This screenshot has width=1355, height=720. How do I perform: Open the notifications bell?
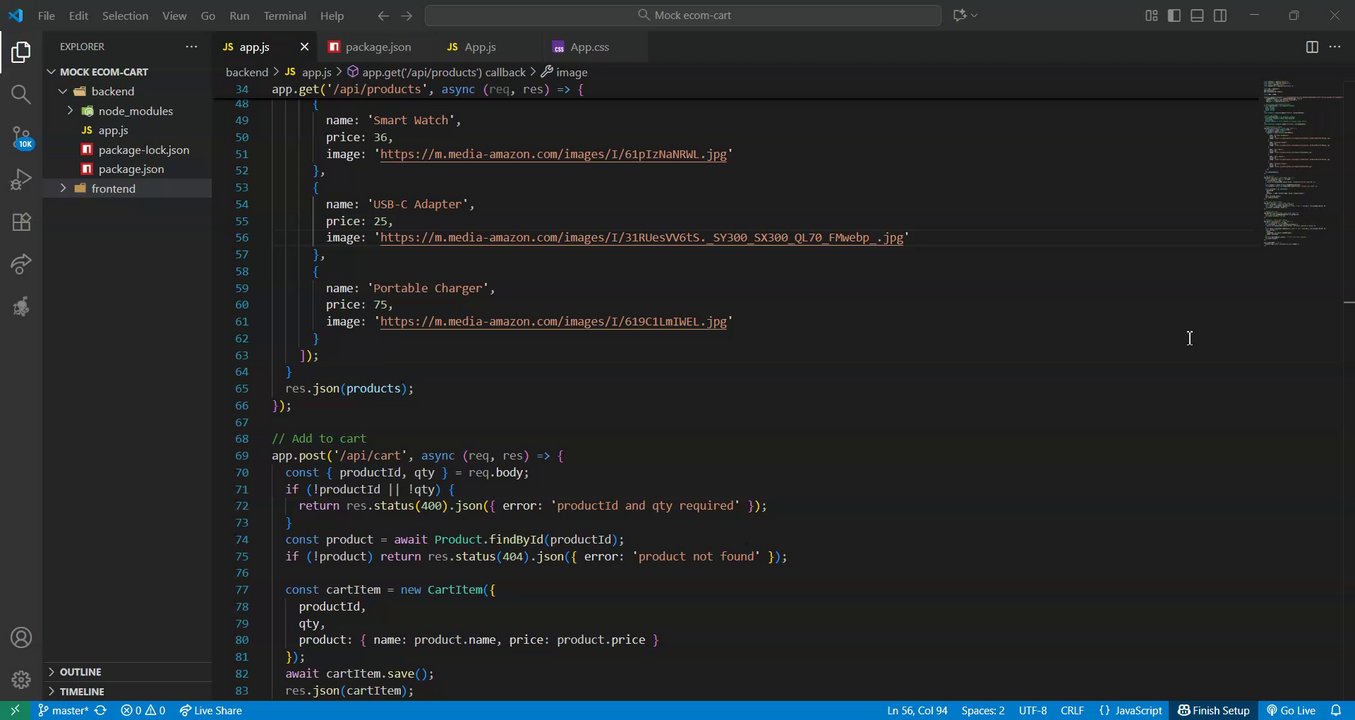point(1336,711)
